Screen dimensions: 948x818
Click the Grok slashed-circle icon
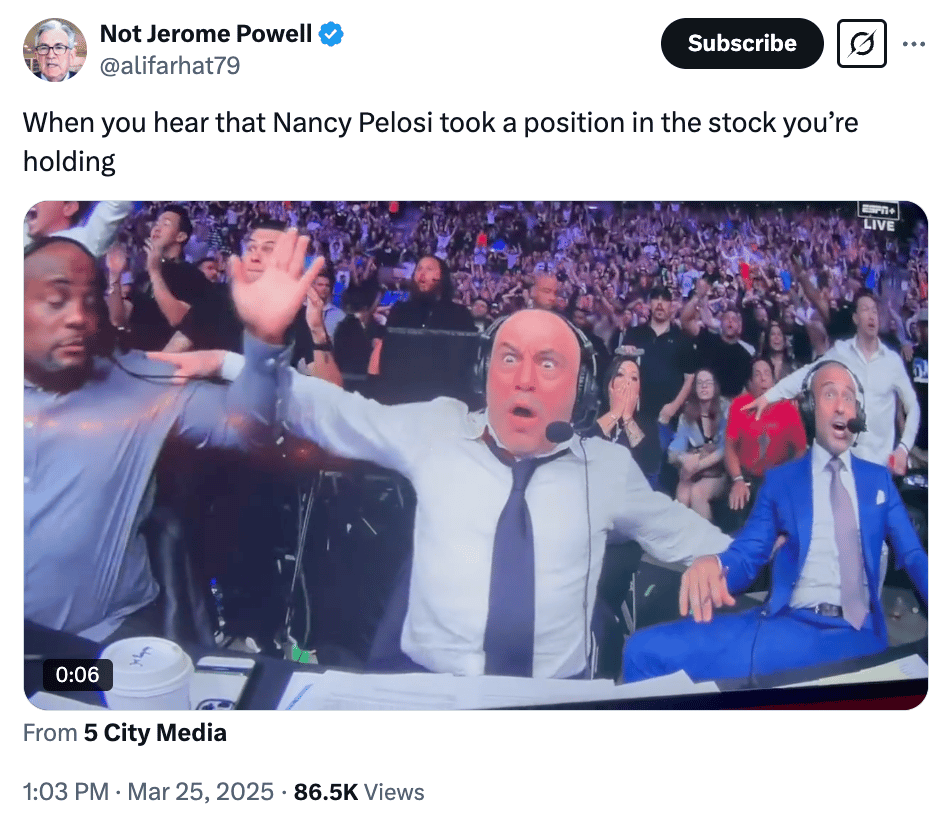(x=862, y=44)
